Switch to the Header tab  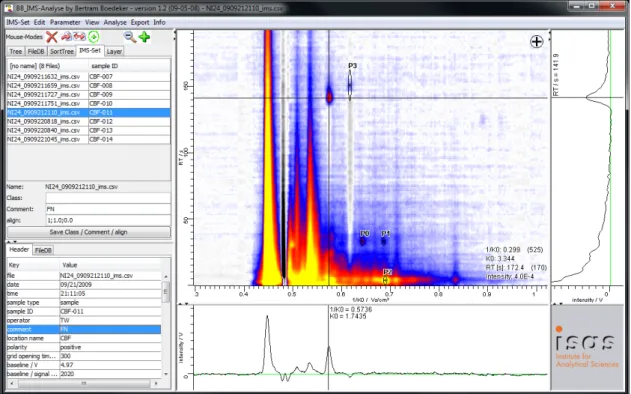(19, 250)
